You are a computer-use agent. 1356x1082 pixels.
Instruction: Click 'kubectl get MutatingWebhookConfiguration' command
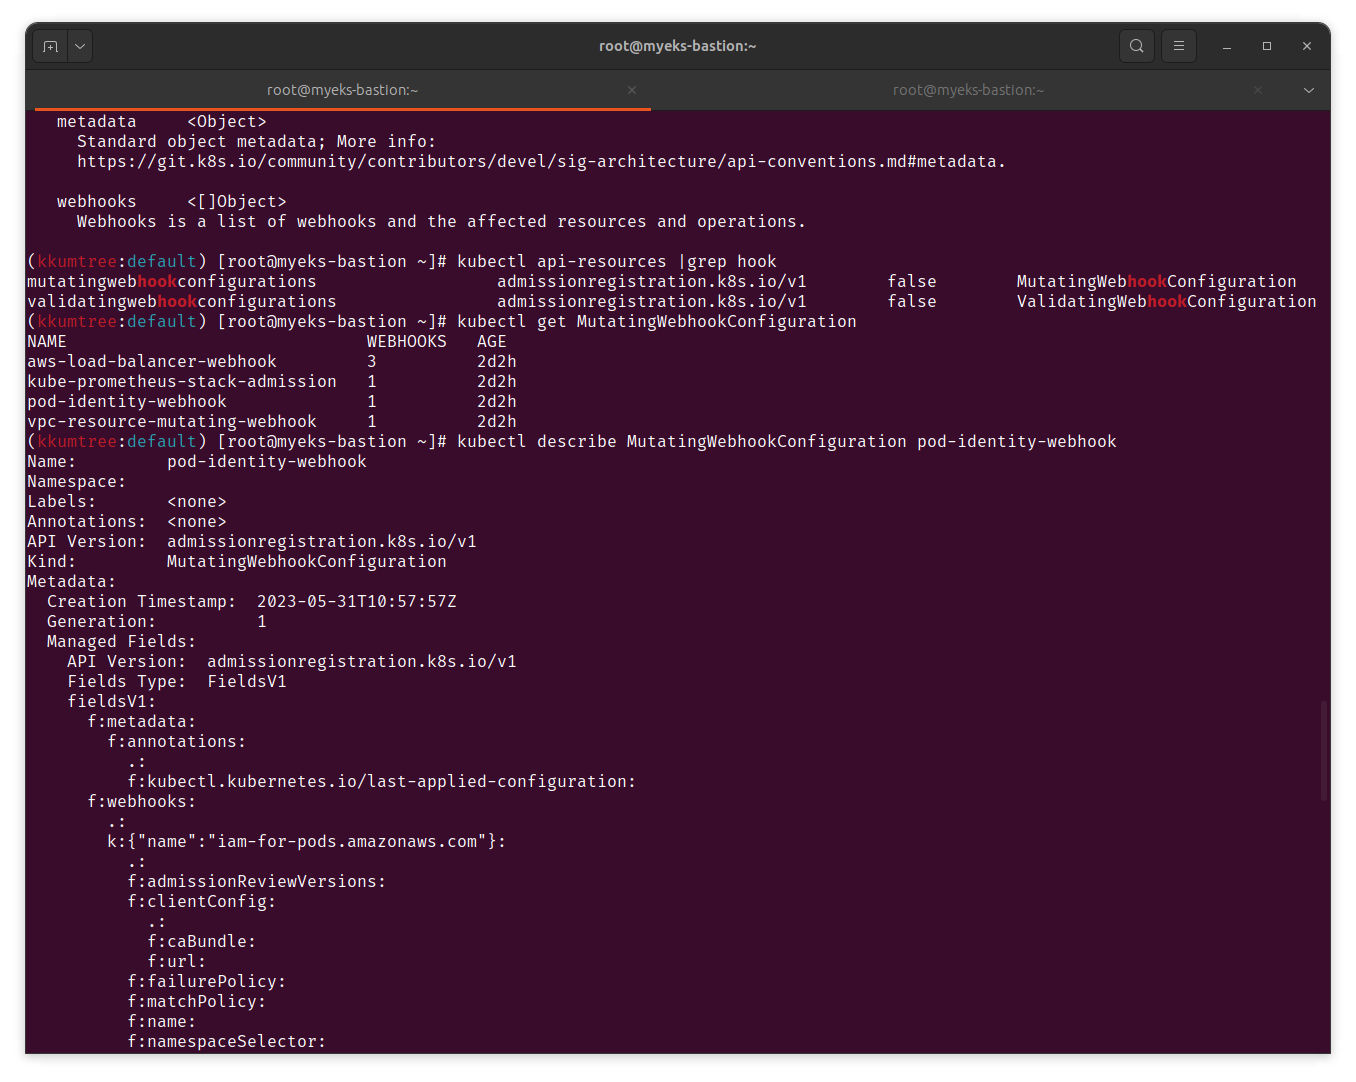tap(657, 322)
